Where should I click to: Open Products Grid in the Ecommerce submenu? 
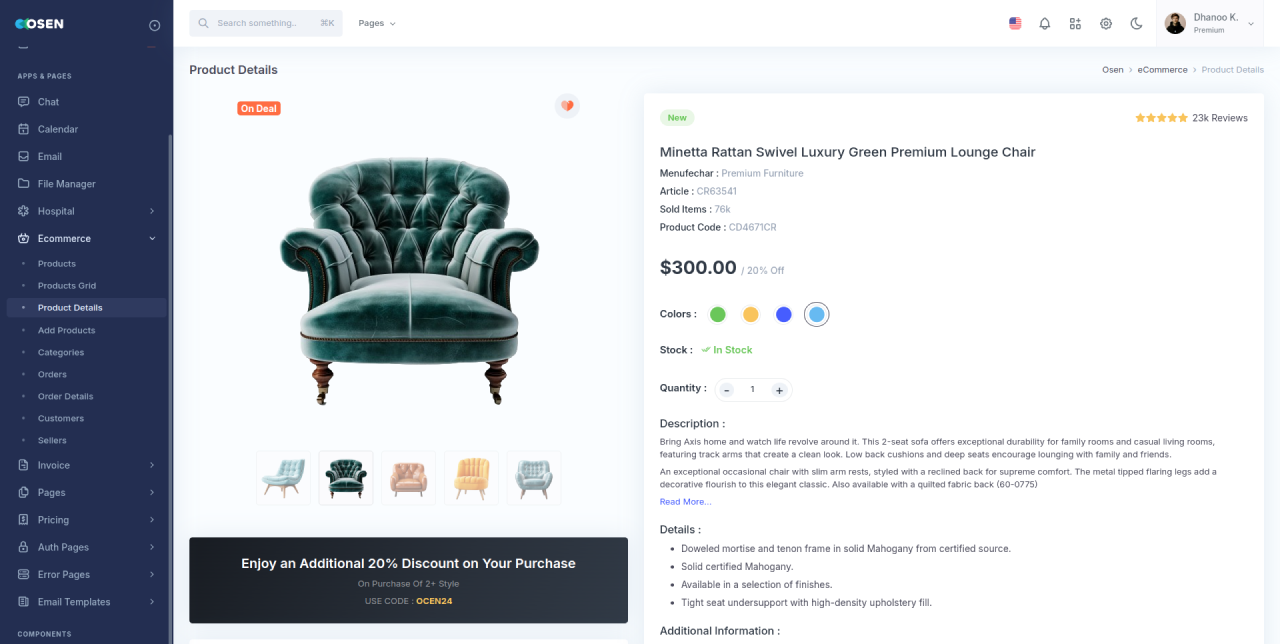point(67,286)
